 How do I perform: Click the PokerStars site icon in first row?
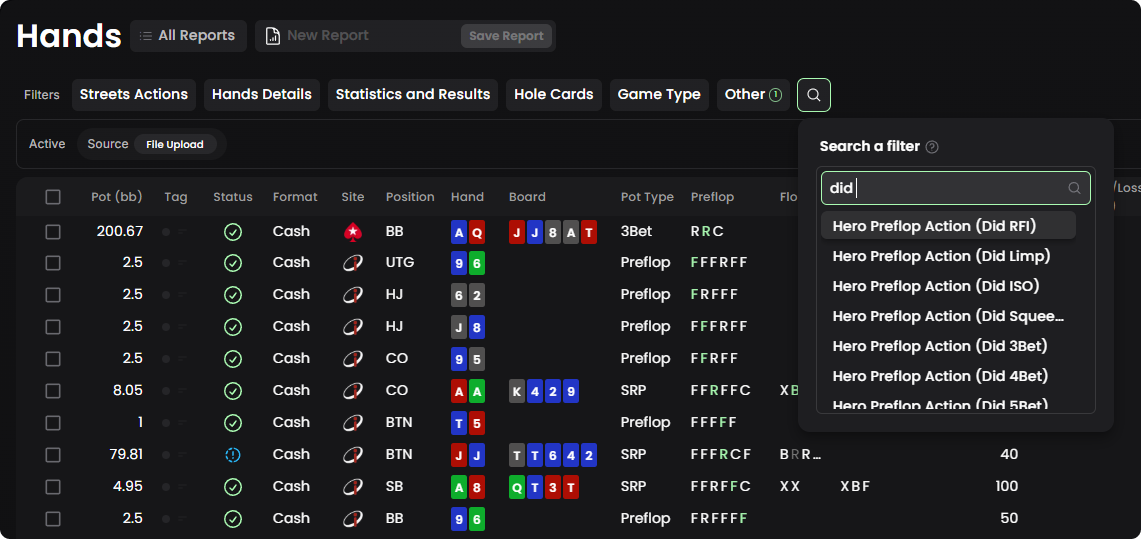pos(352,231)
